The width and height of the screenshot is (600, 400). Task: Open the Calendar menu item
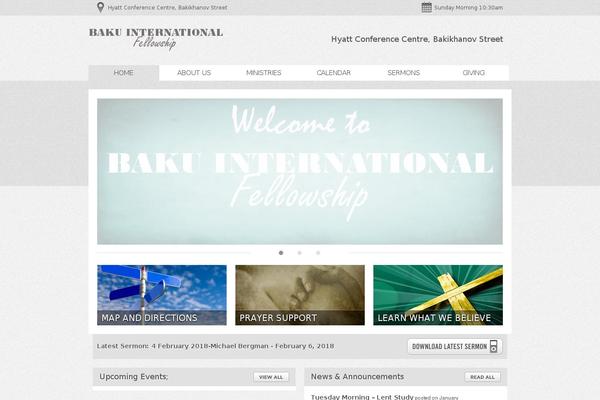333,73
